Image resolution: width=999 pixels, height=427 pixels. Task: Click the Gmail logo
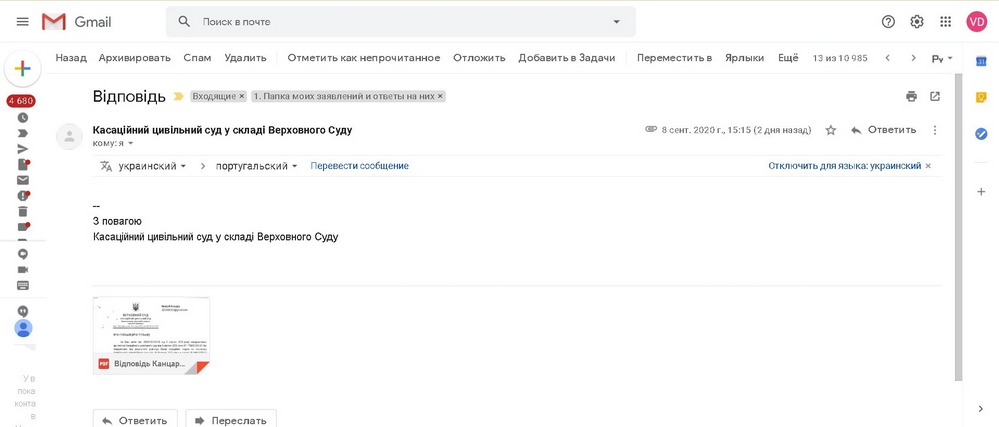click(x=76, y=22)
